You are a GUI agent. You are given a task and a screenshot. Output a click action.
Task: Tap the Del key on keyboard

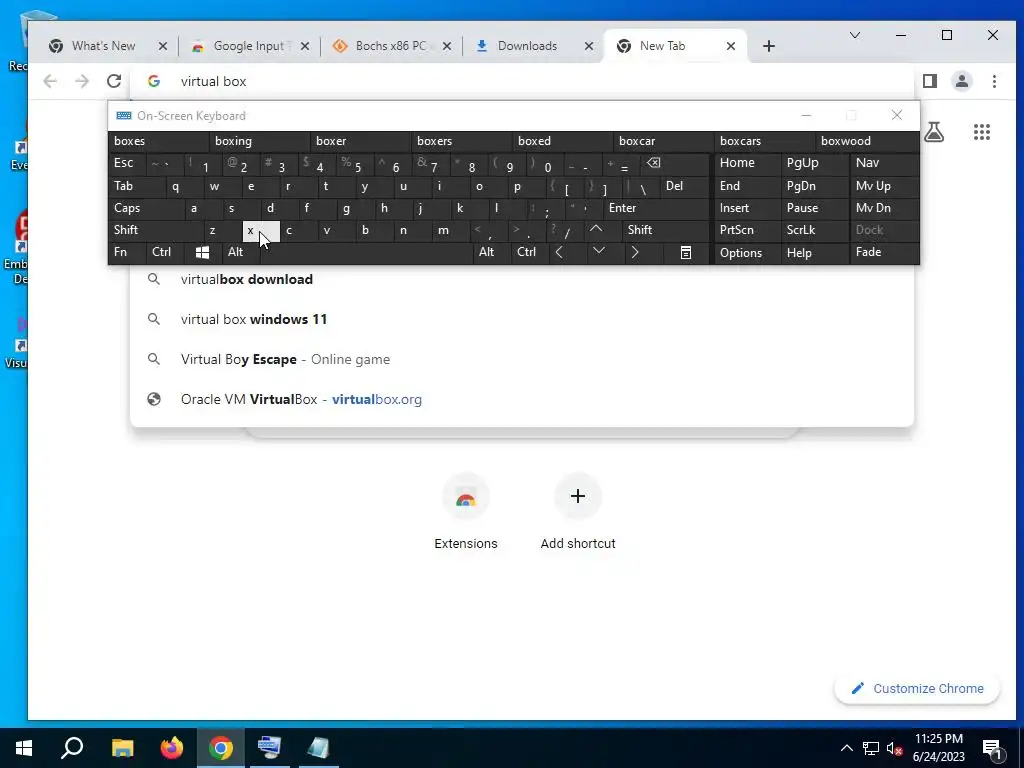coord(684,186)
